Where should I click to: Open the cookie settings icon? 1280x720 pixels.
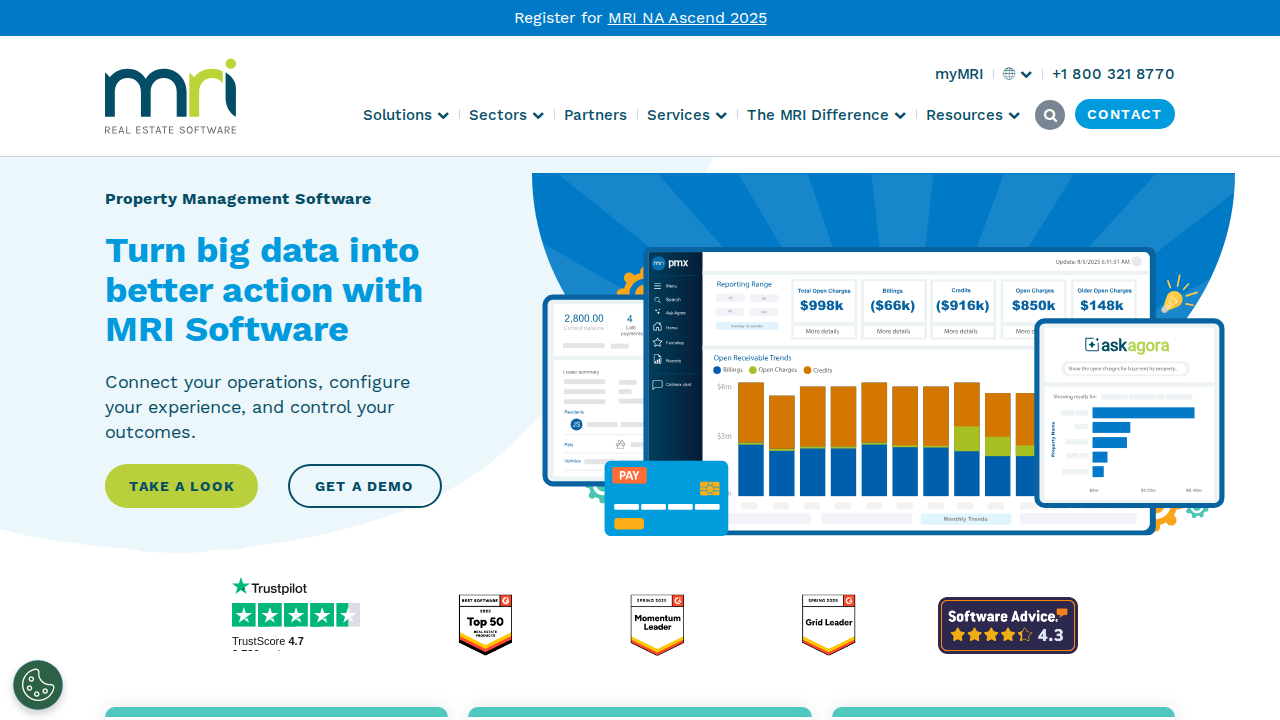tap(38, 685)
